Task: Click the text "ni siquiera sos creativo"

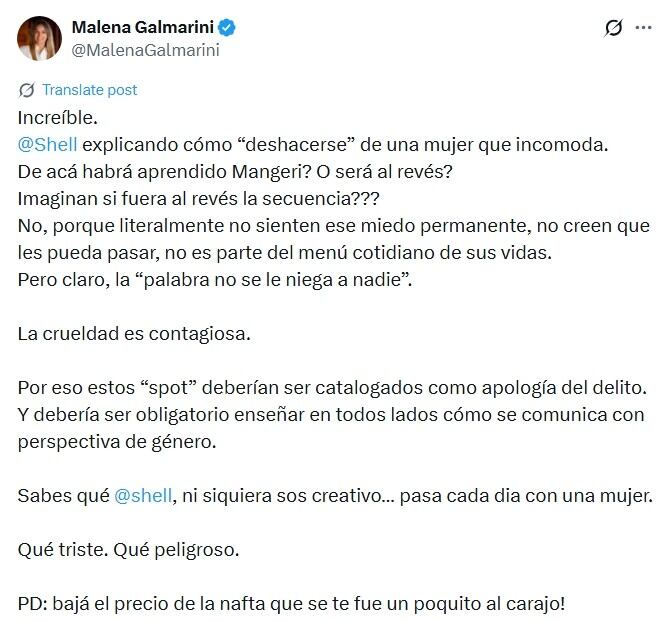Action: [x=265, y=495]
